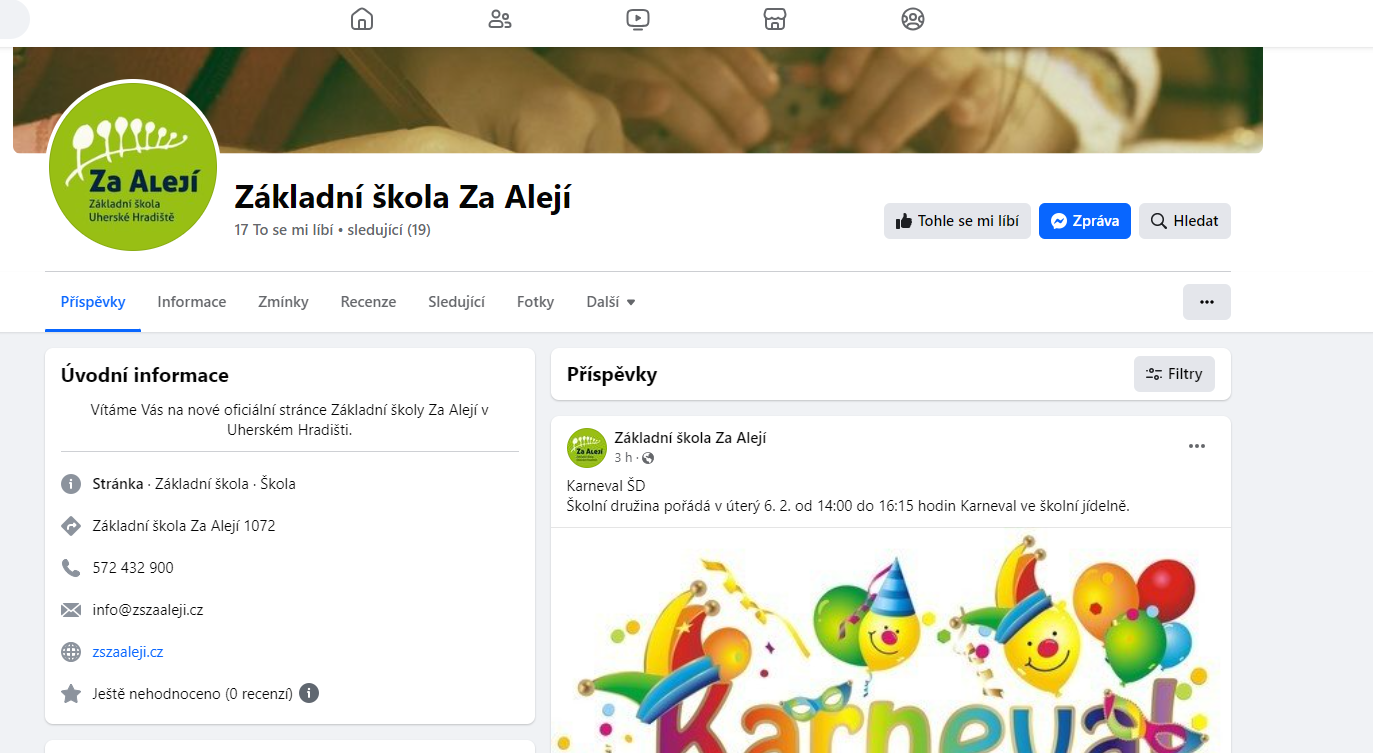The width and height of the screenshot is (1373, 753).
Task: Open the Friends icon in top navigation
Action: (x=500, y=19)
